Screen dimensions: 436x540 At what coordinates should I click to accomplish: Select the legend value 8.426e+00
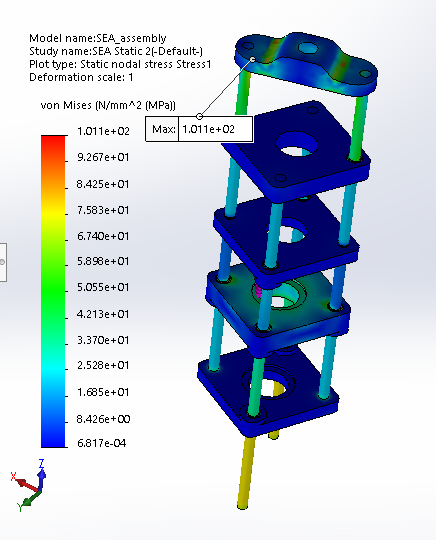103,419
